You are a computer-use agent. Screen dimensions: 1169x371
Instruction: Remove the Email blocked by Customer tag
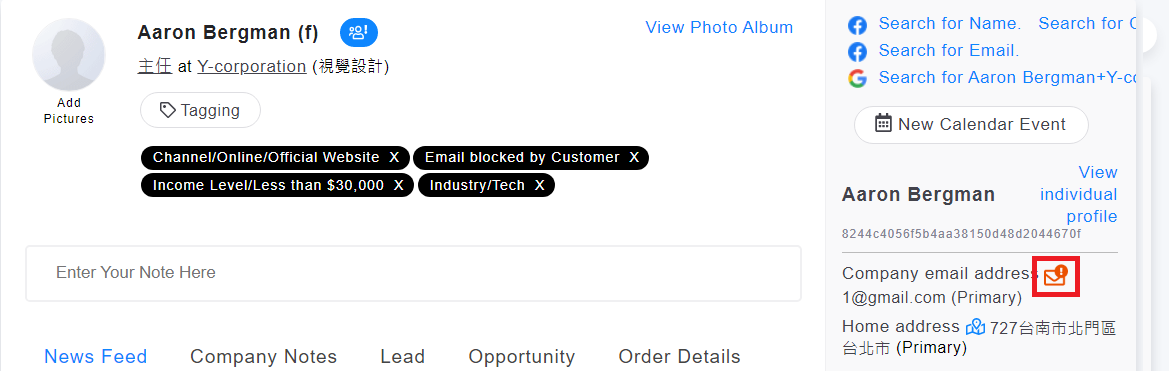point(634,158)
